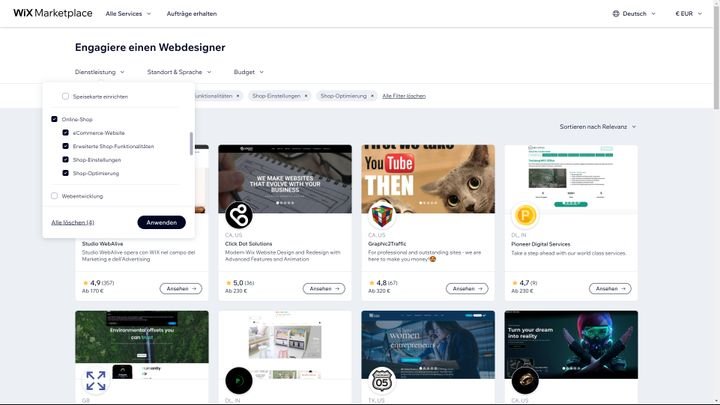Click the filter panel scrollbar
Viewport: 720px width, 405px height.
click(x=191, y=144)
